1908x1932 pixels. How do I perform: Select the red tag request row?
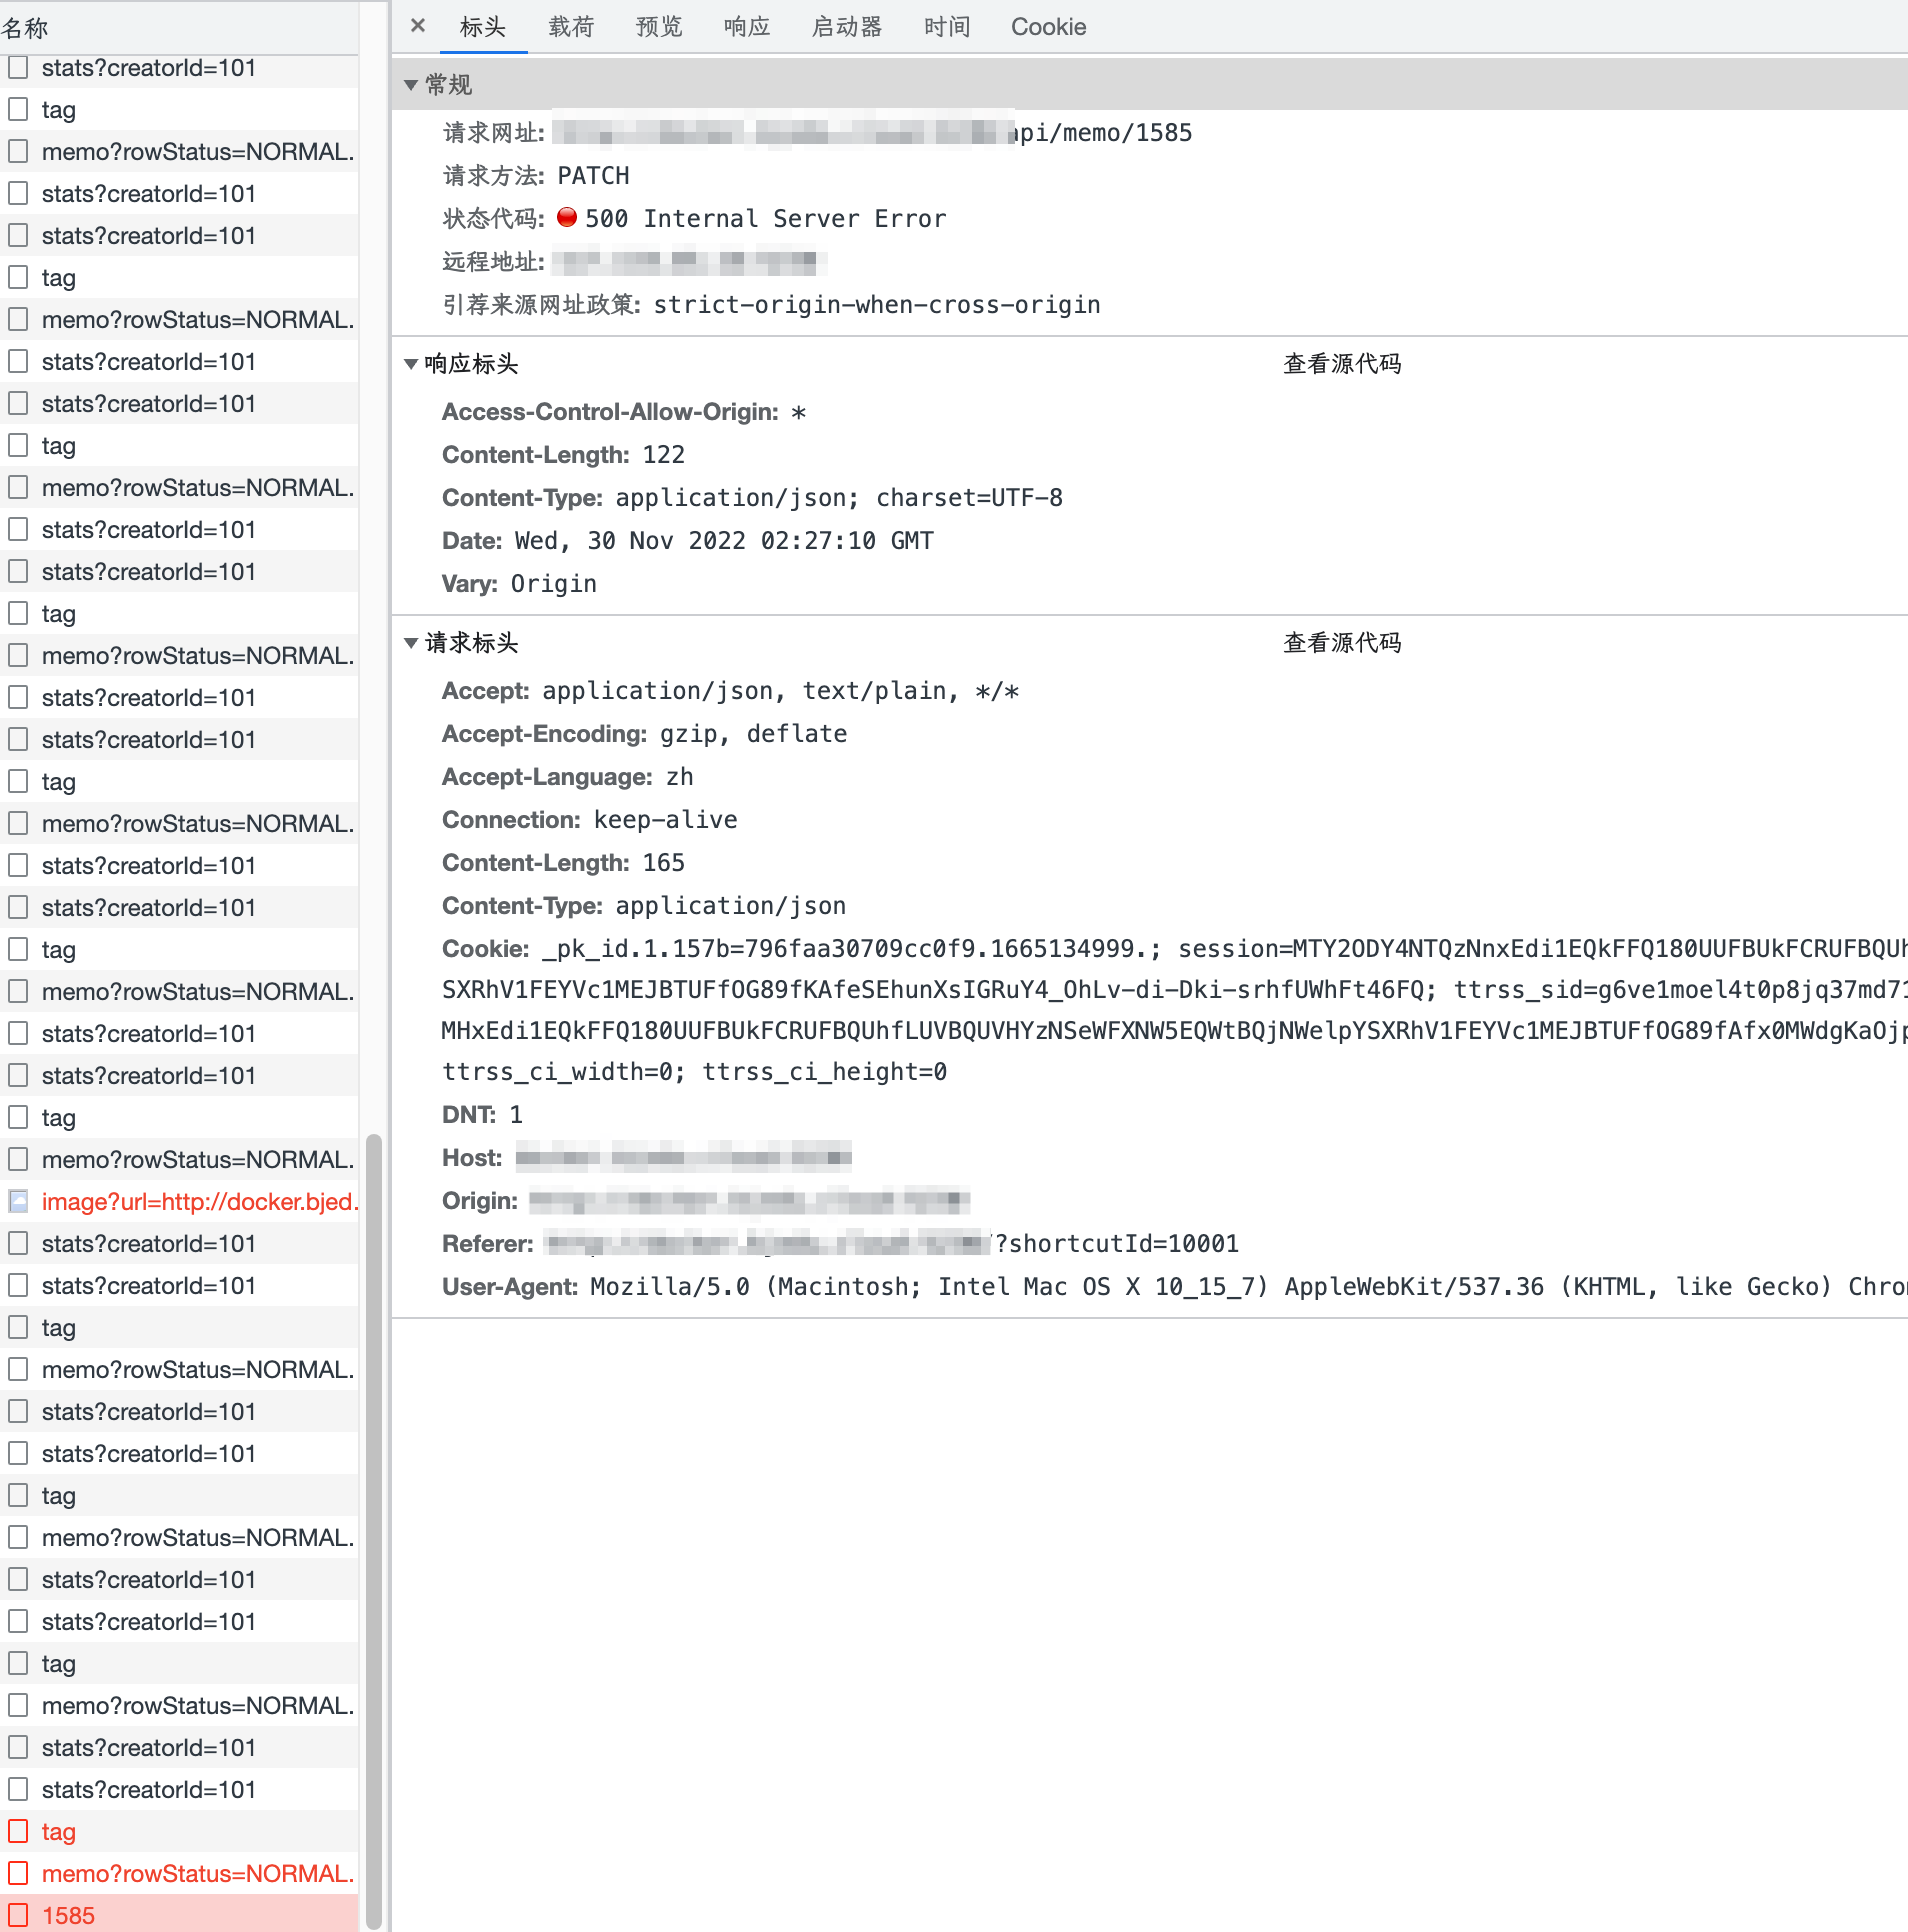(x=179, y=1831)
